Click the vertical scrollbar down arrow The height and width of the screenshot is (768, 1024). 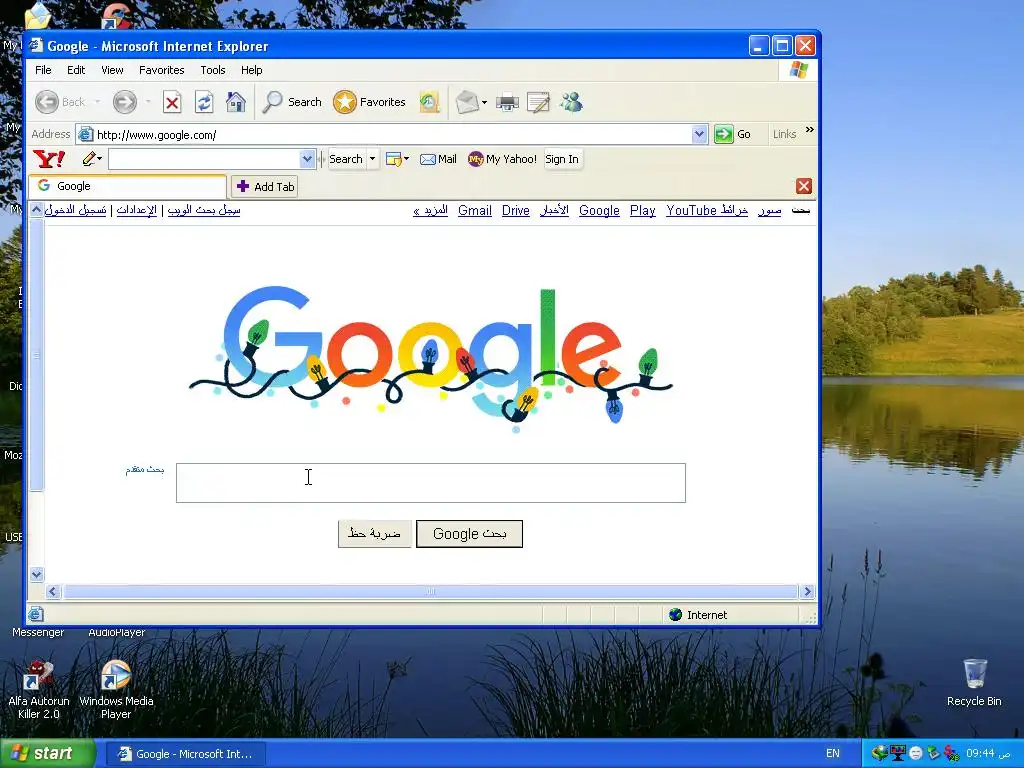pos(37,575)
